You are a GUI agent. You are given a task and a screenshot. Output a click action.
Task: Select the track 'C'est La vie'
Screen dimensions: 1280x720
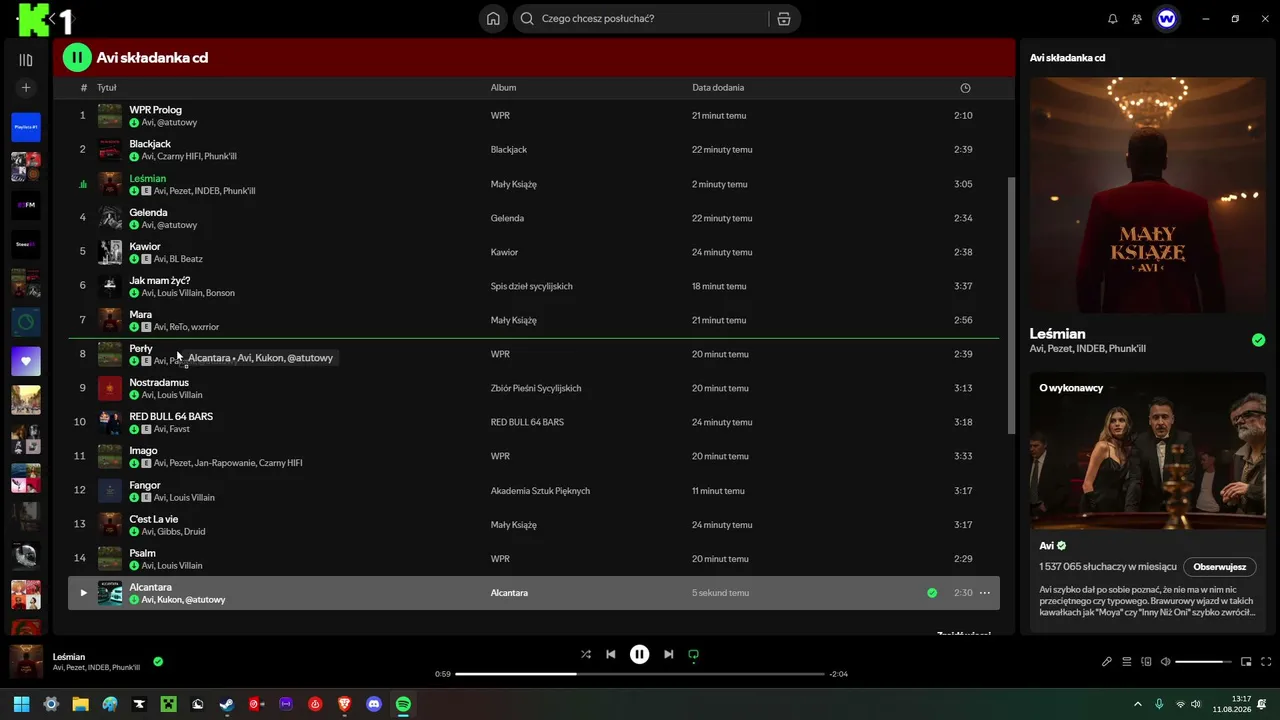tap(154, 519)
